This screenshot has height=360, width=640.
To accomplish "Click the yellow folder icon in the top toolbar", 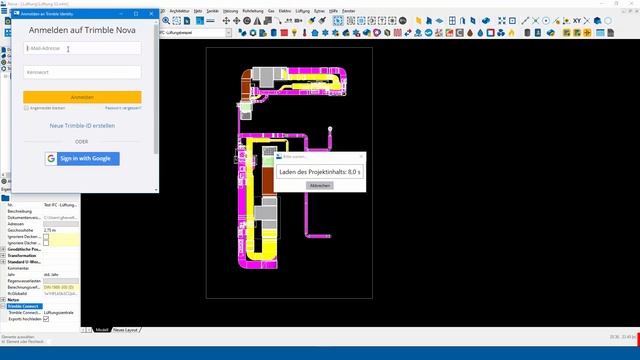I will click(418, 20).
